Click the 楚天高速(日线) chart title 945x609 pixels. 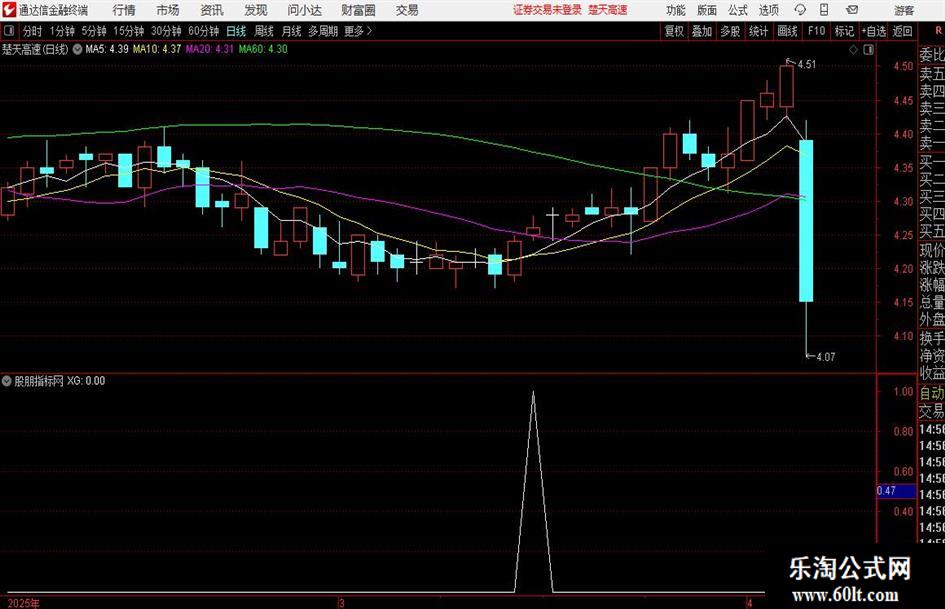(x=35, y=49)
